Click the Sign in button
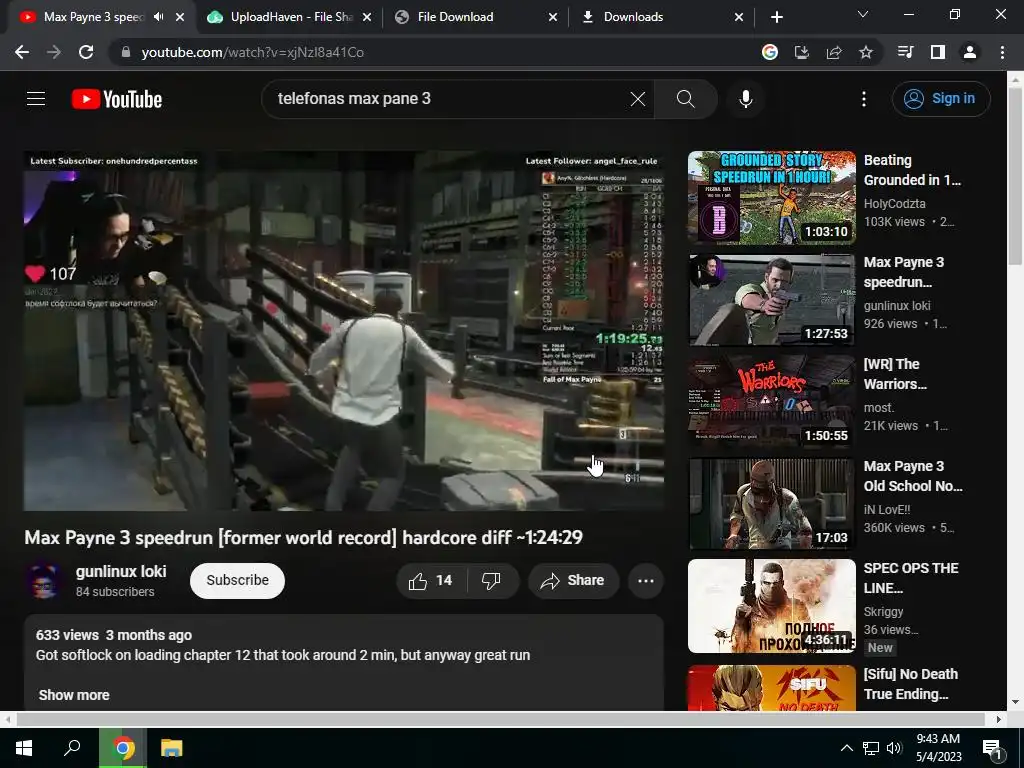 coord(941,99)
